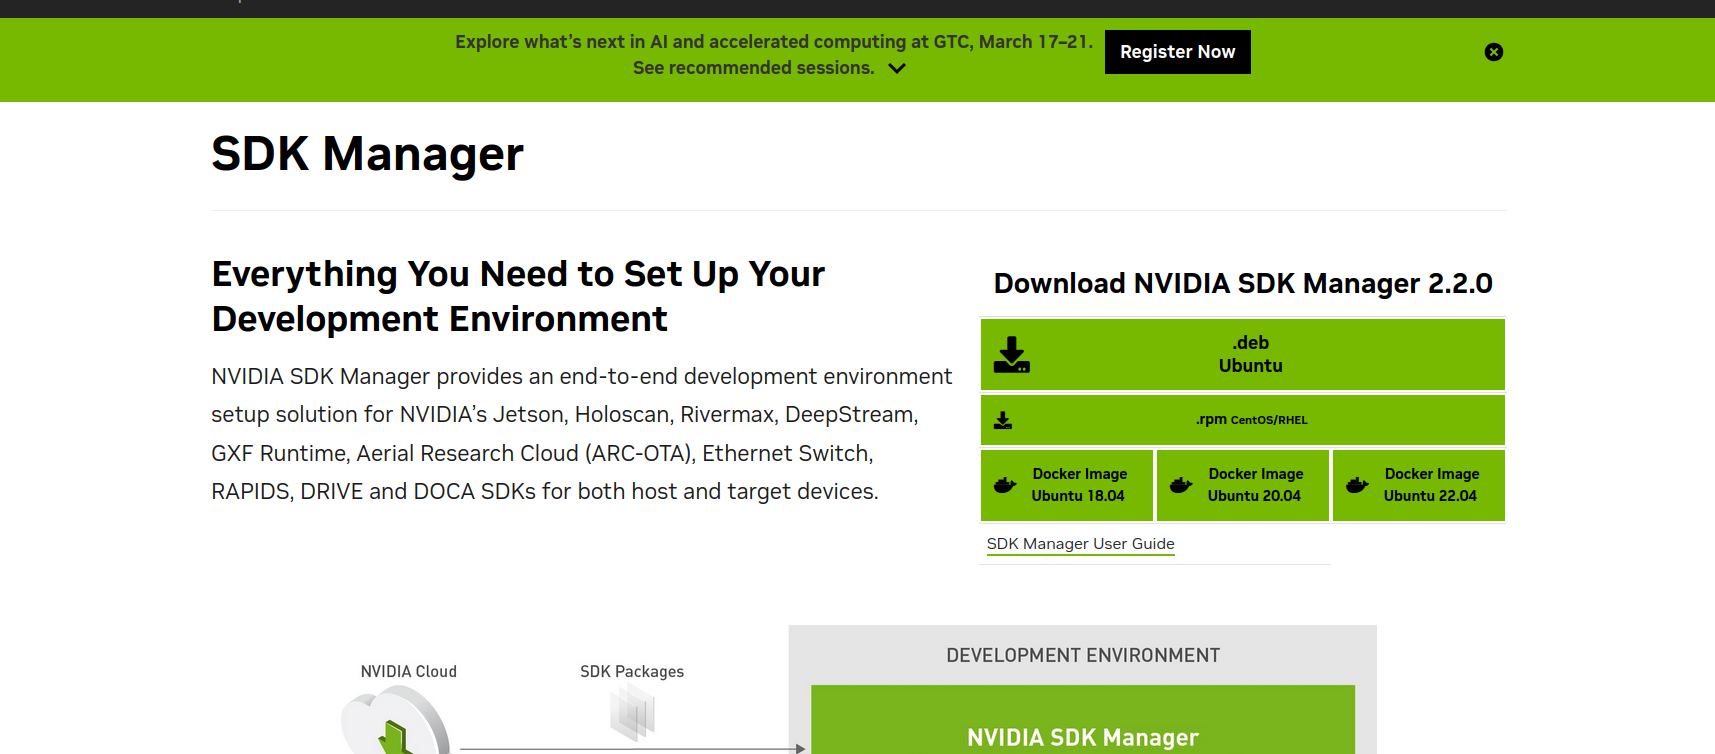Download the .deb Ubuntu package
Screen dimensions: 1715x754
click(1242, 354)
